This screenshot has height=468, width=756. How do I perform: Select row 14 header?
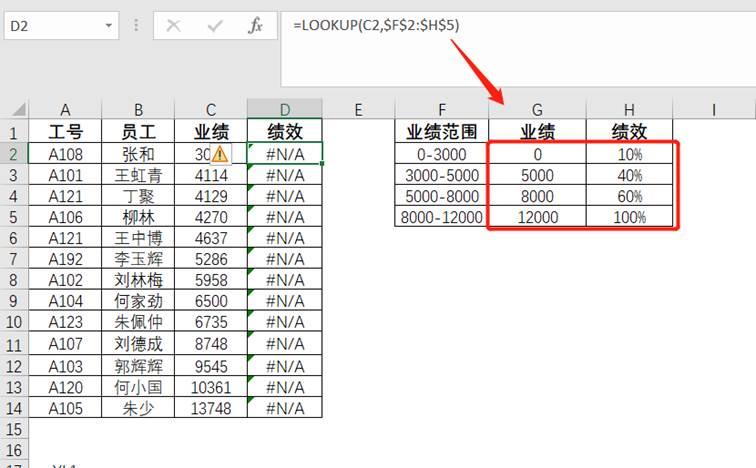point(14,408)
